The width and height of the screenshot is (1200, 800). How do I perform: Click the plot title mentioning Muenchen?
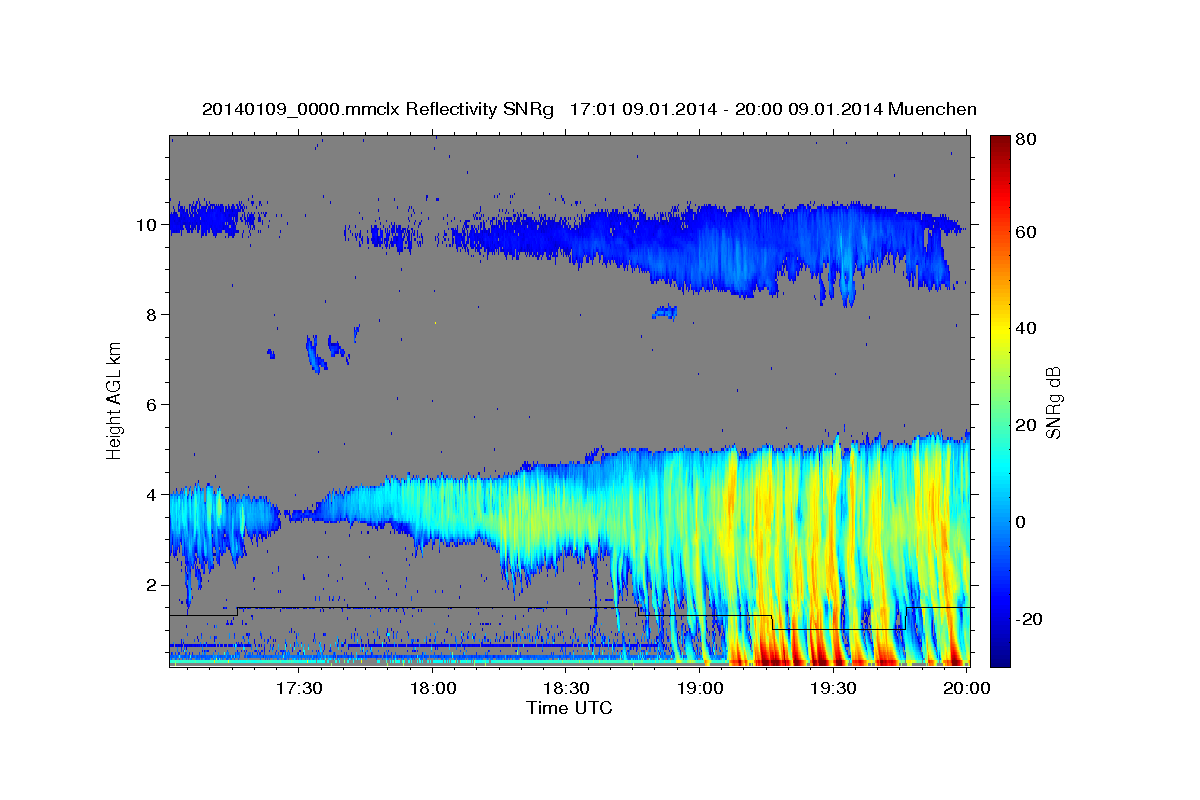pos(589,109)
